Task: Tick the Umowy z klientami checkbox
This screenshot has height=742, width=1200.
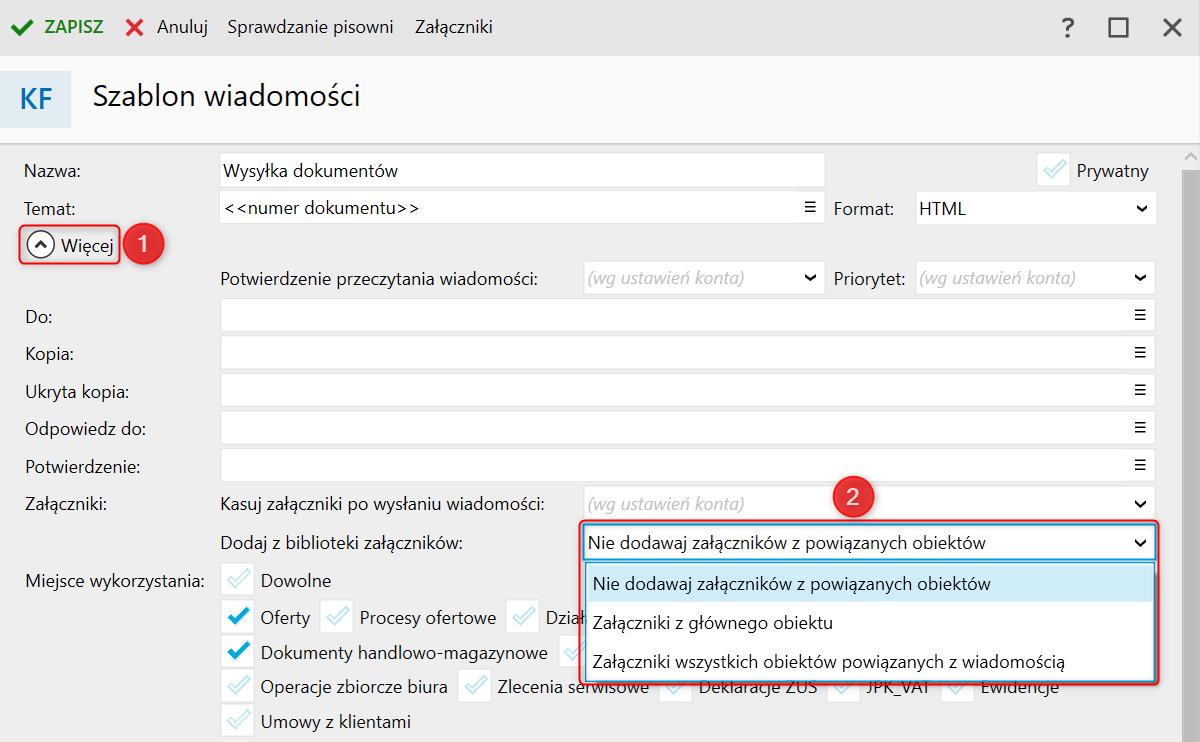Action: pyautogui.click(x=238, y=721)
